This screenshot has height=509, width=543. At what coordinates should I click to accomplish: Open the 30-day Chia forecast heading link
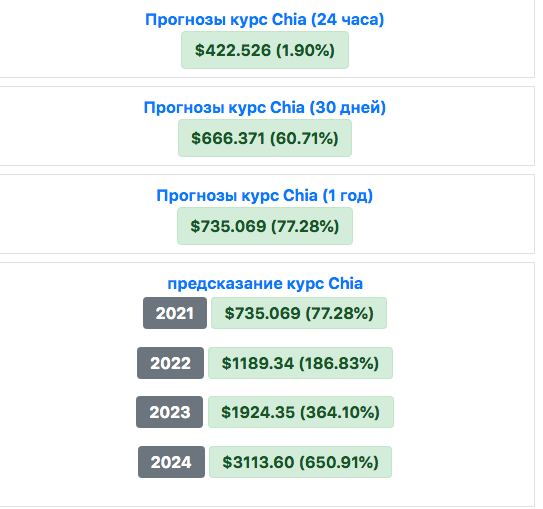pyautogui.click(x=265, y=107)
